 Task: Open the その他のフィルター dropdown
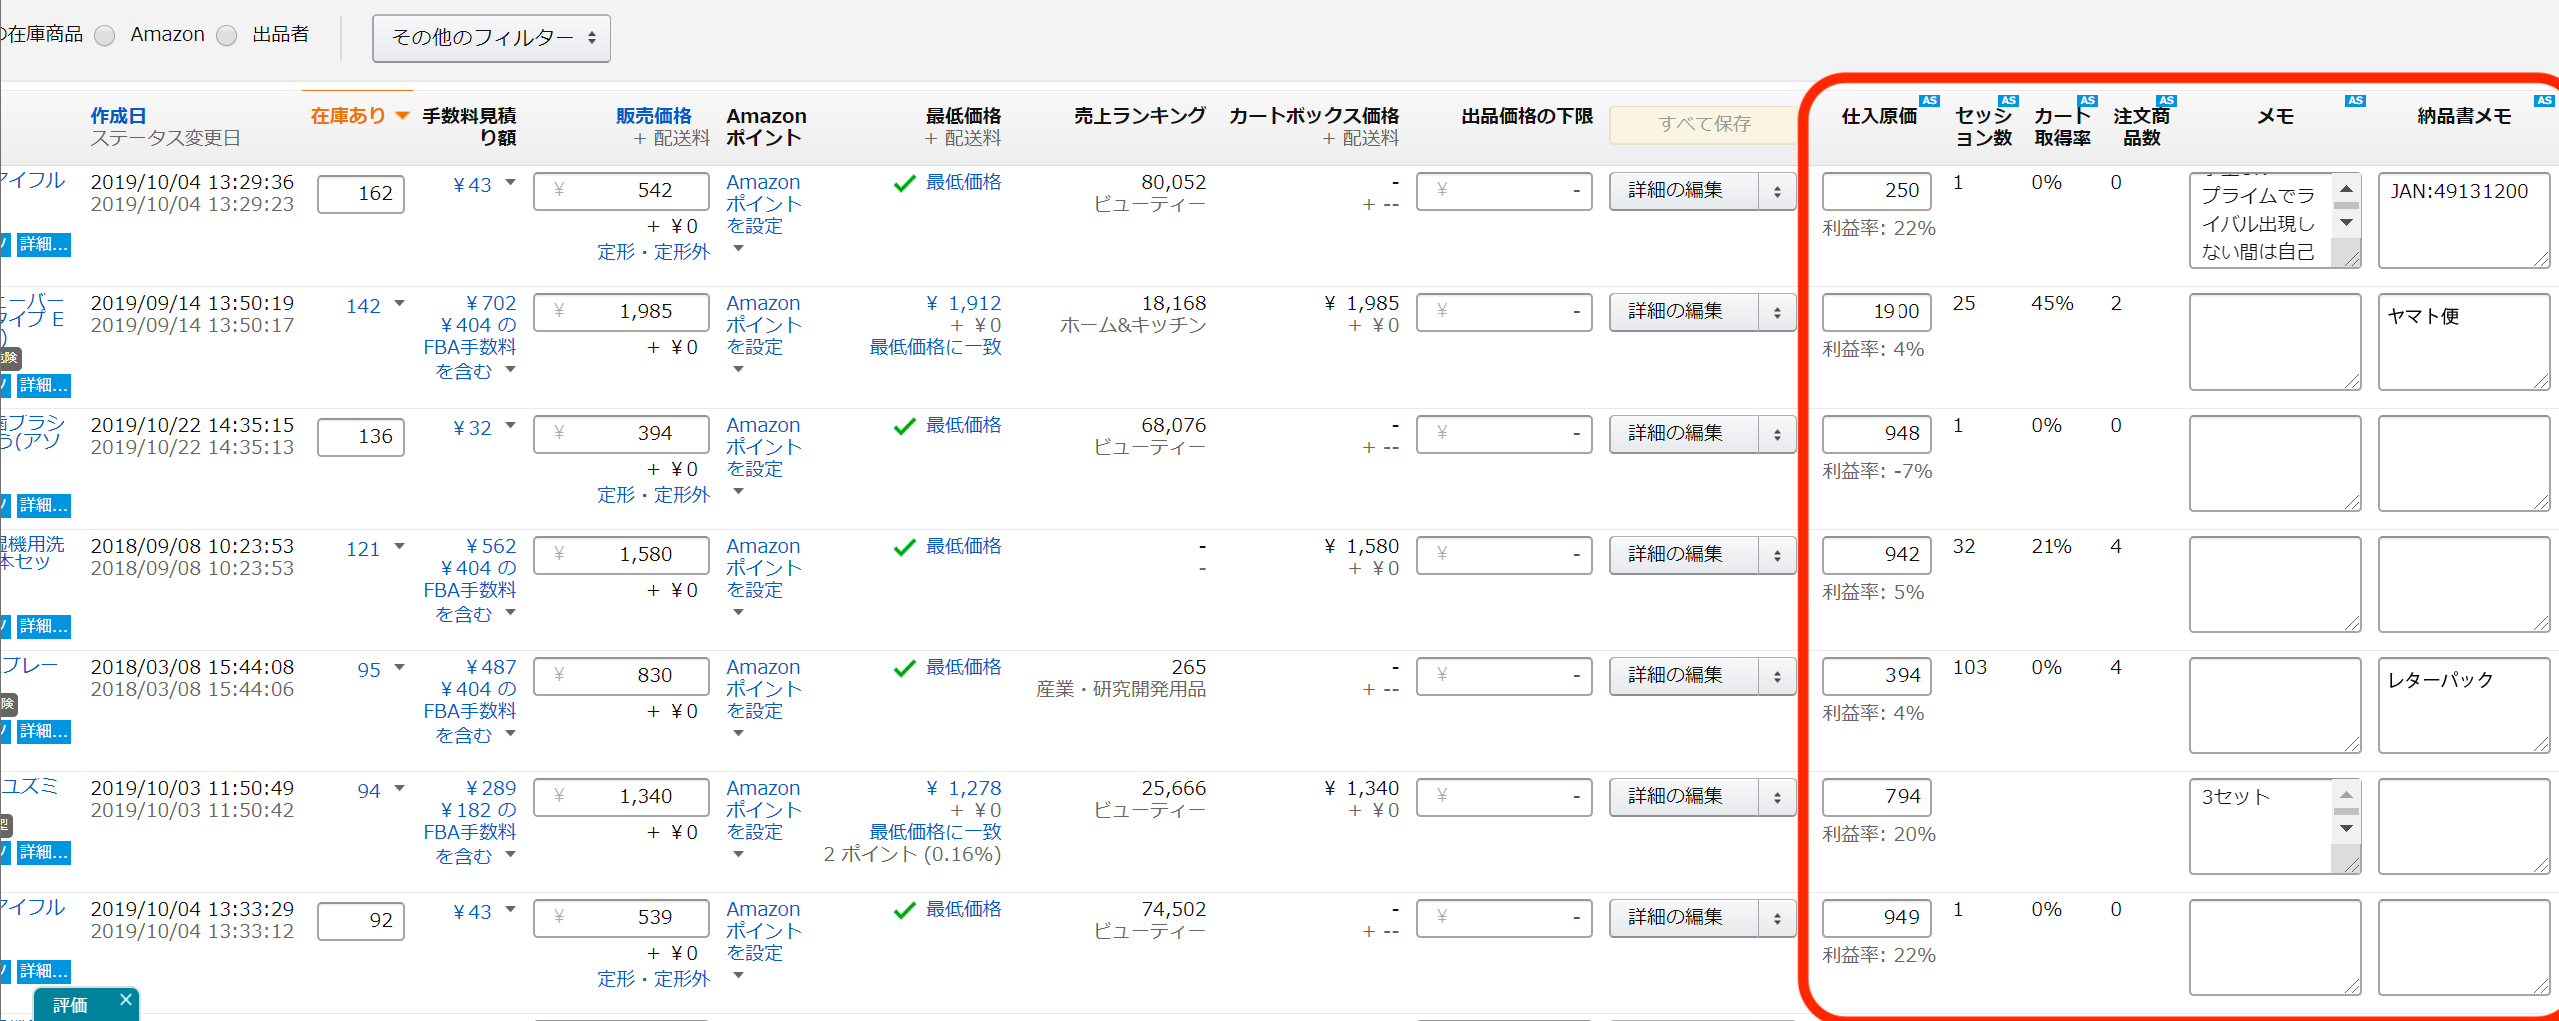pyautogui.click(x=491, y=38)
